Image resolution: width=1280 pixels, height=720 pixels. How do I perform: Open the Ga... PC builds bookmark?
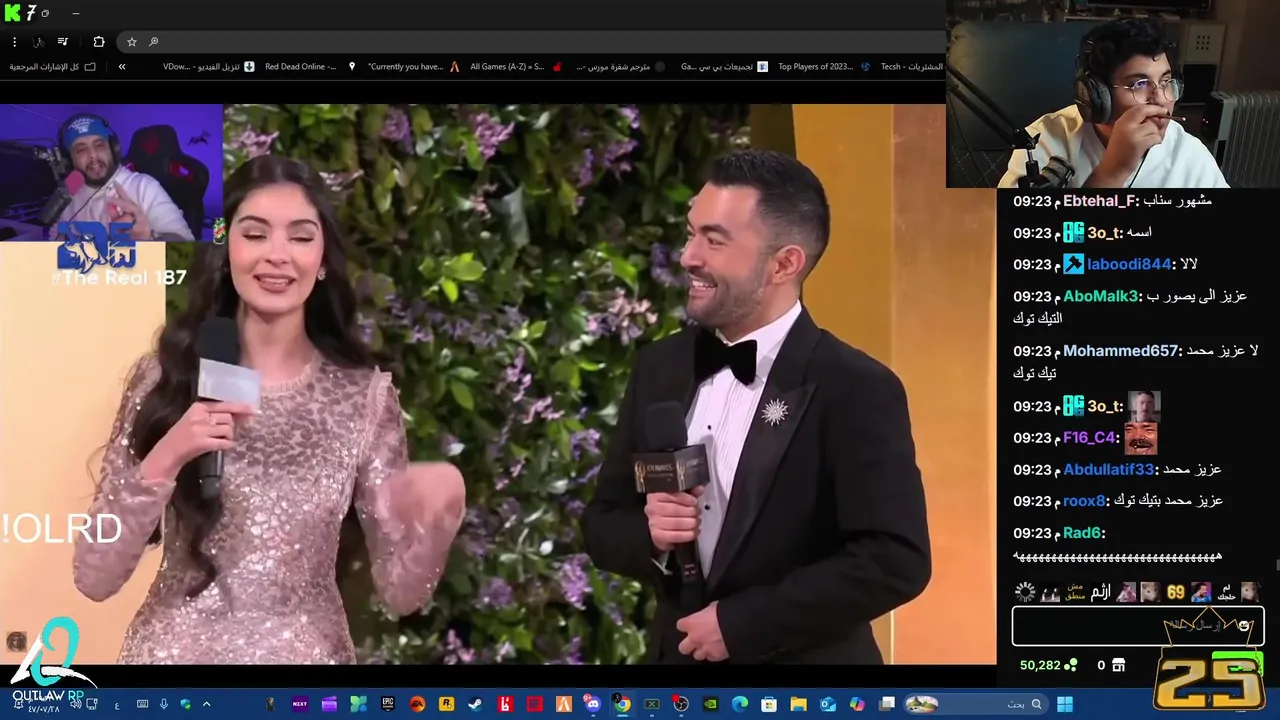click(724, 67)
